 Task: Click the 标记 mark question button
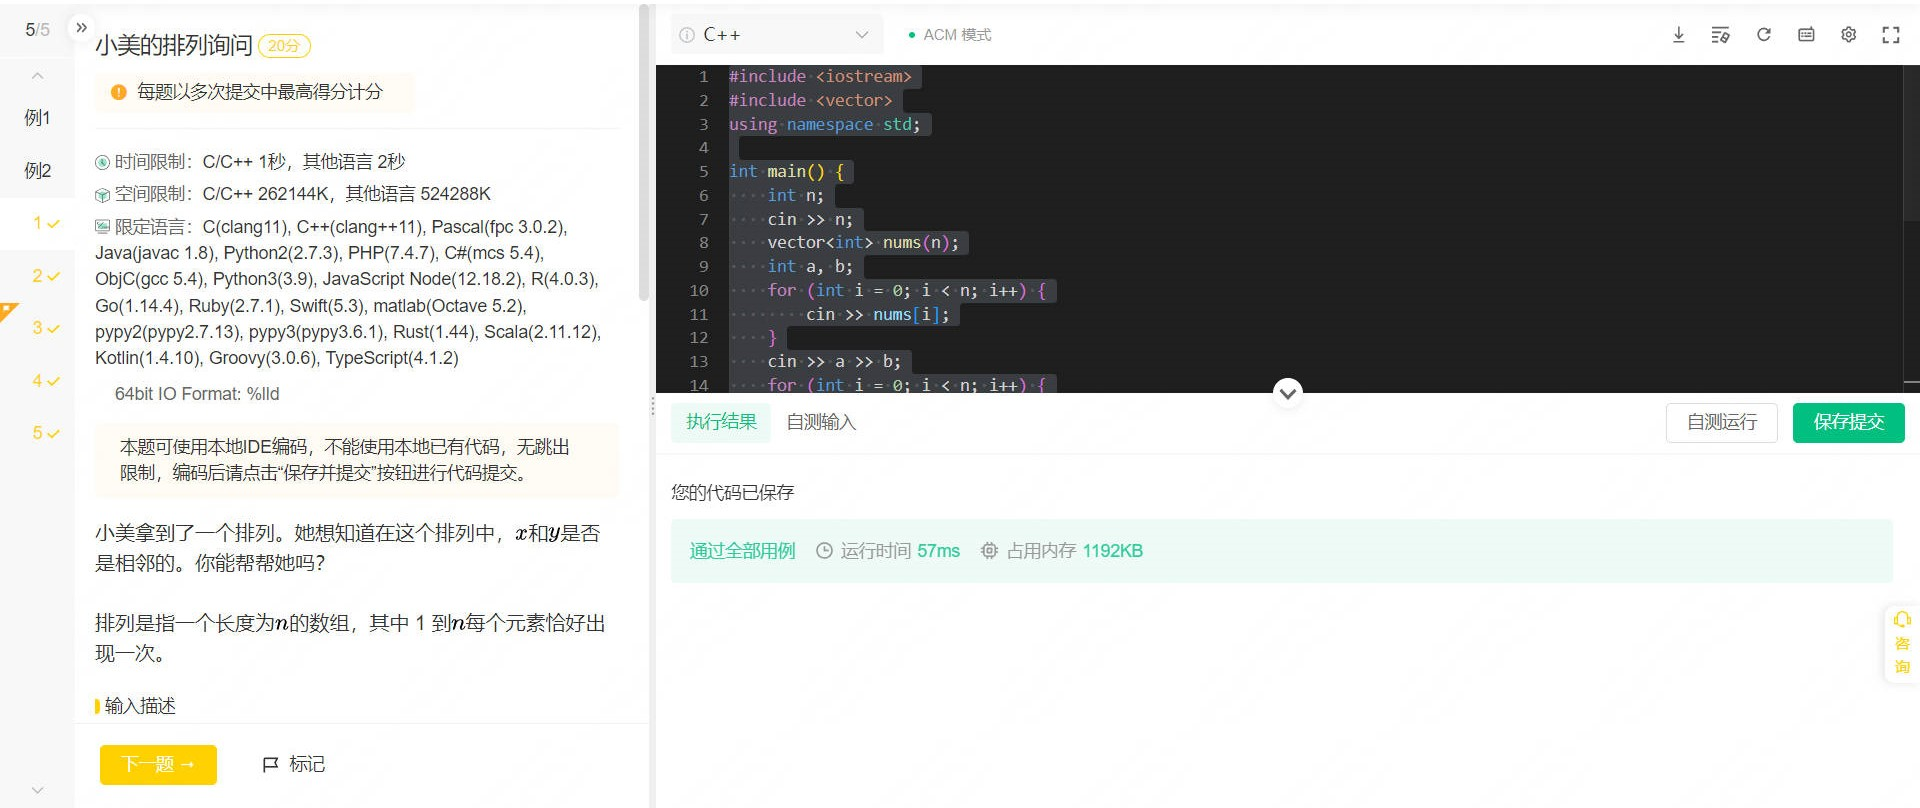pyautogui.click(x=293, y=765)
